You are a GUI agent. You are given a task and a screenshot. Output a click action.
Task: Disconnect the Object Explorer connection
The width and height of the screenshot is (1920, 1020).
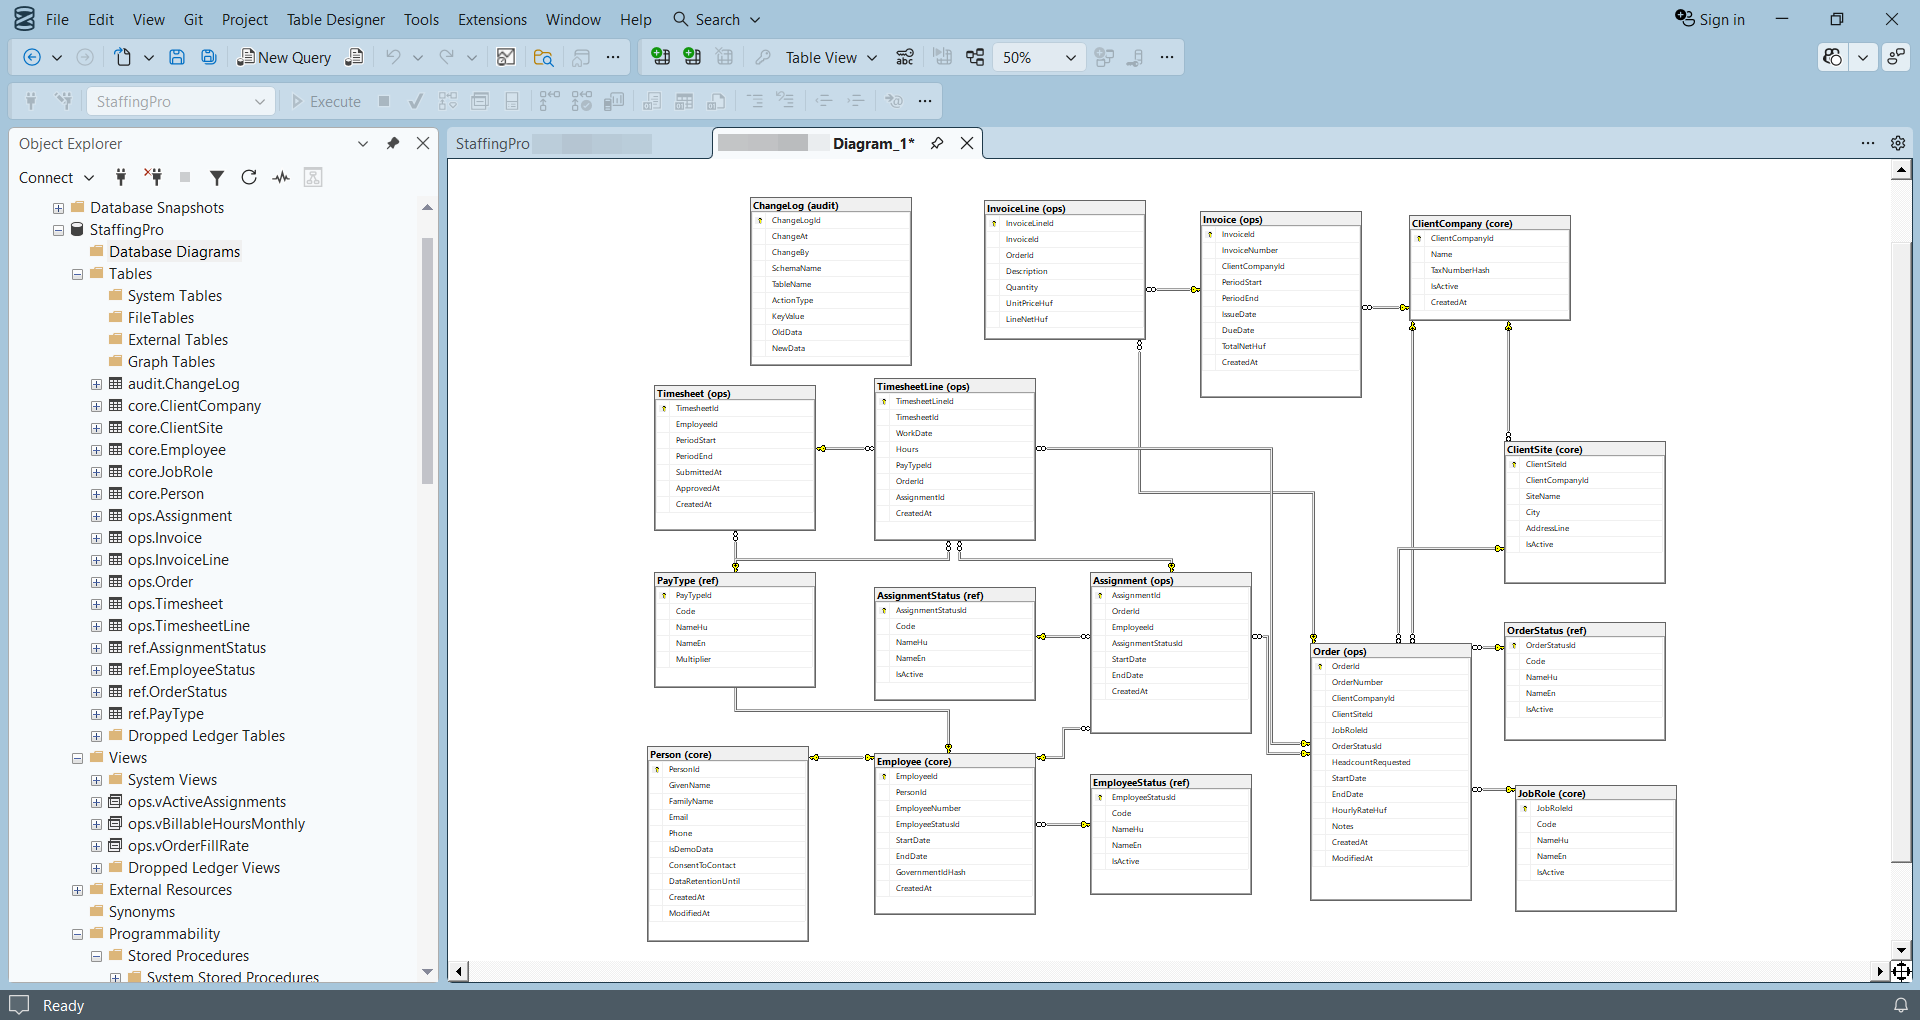154,177
